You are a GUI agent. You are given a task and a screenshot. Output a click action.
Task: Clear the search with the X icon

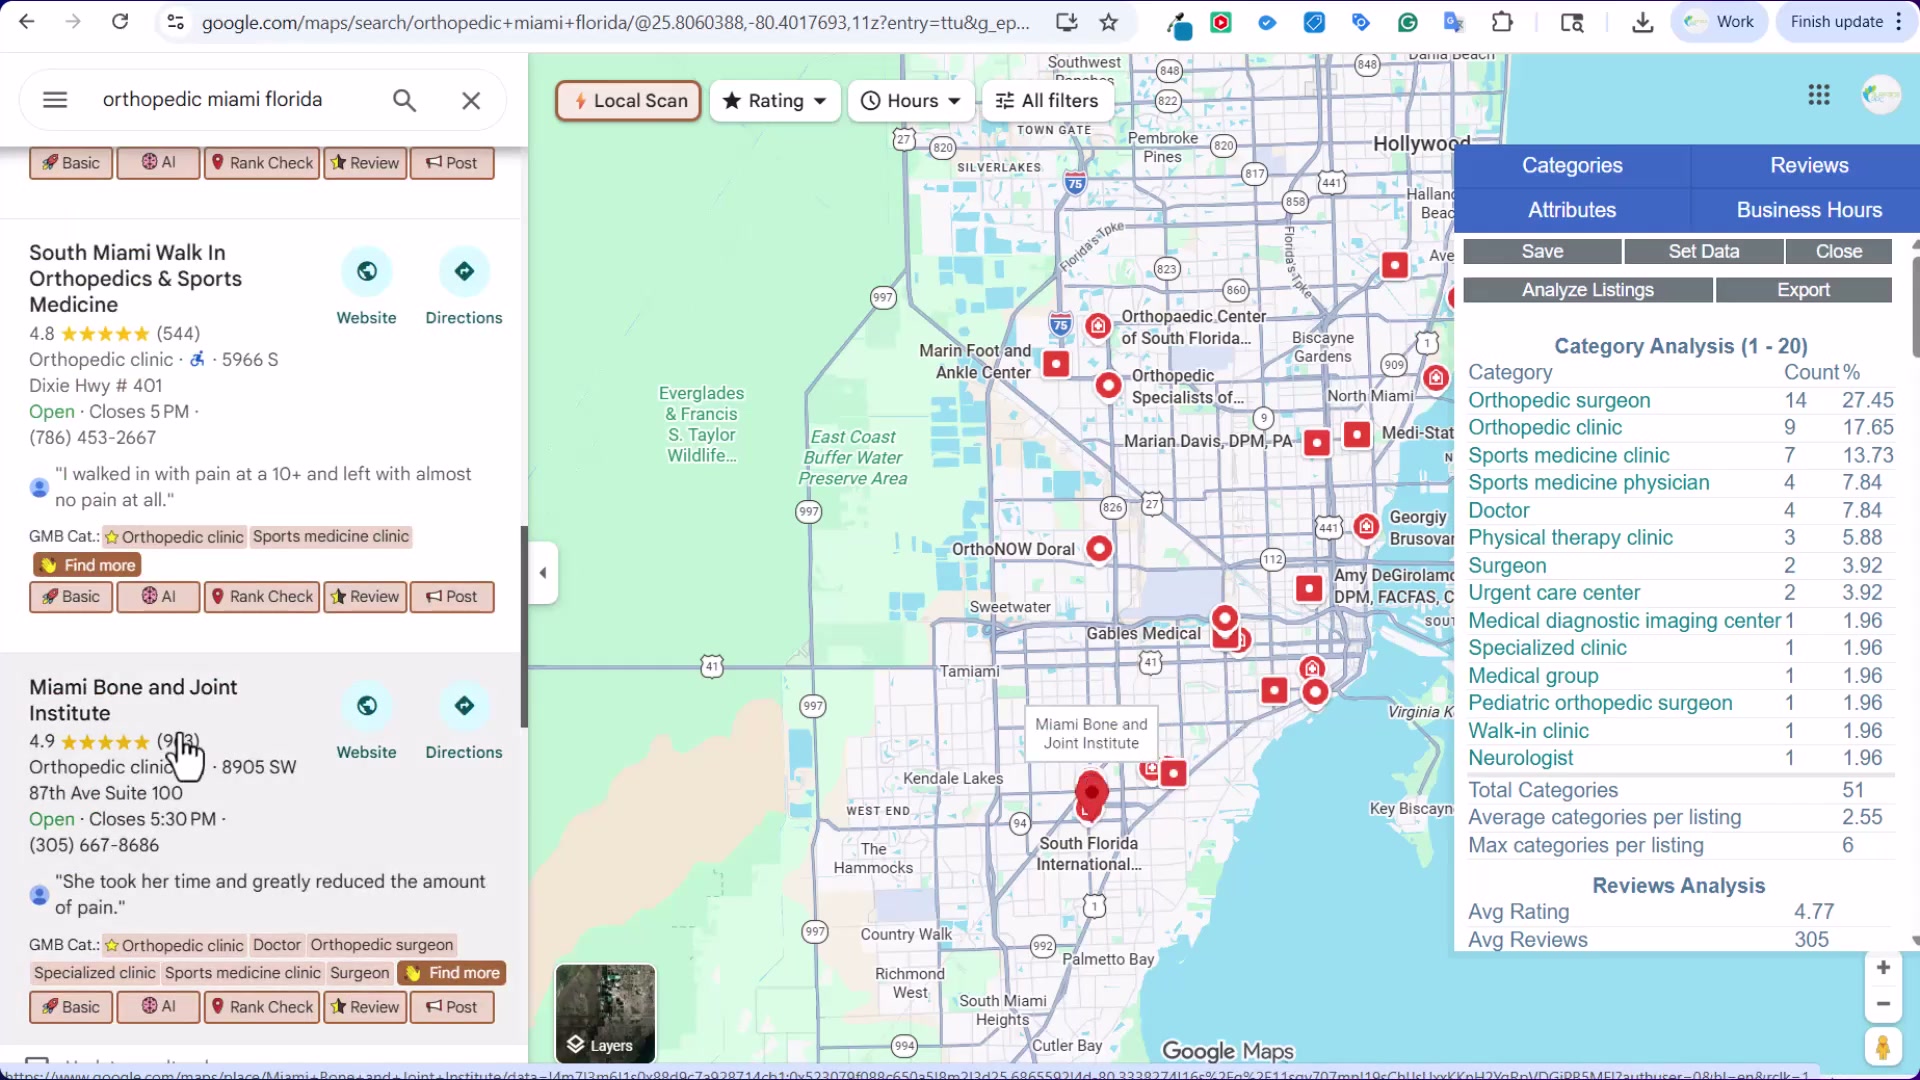coord(471,100)
